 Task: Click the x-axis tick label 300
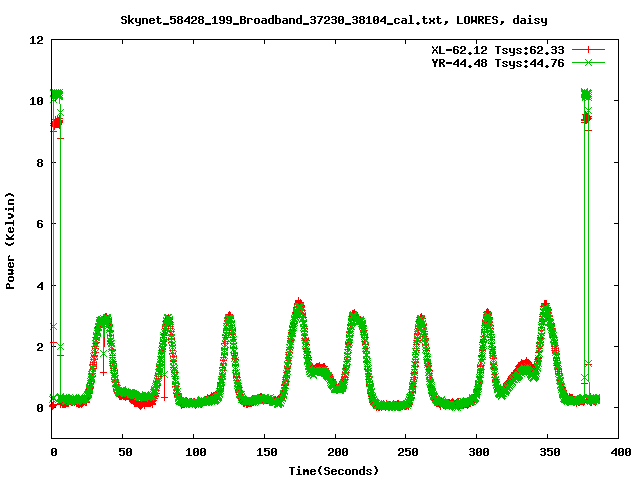[x=479, y=452]
